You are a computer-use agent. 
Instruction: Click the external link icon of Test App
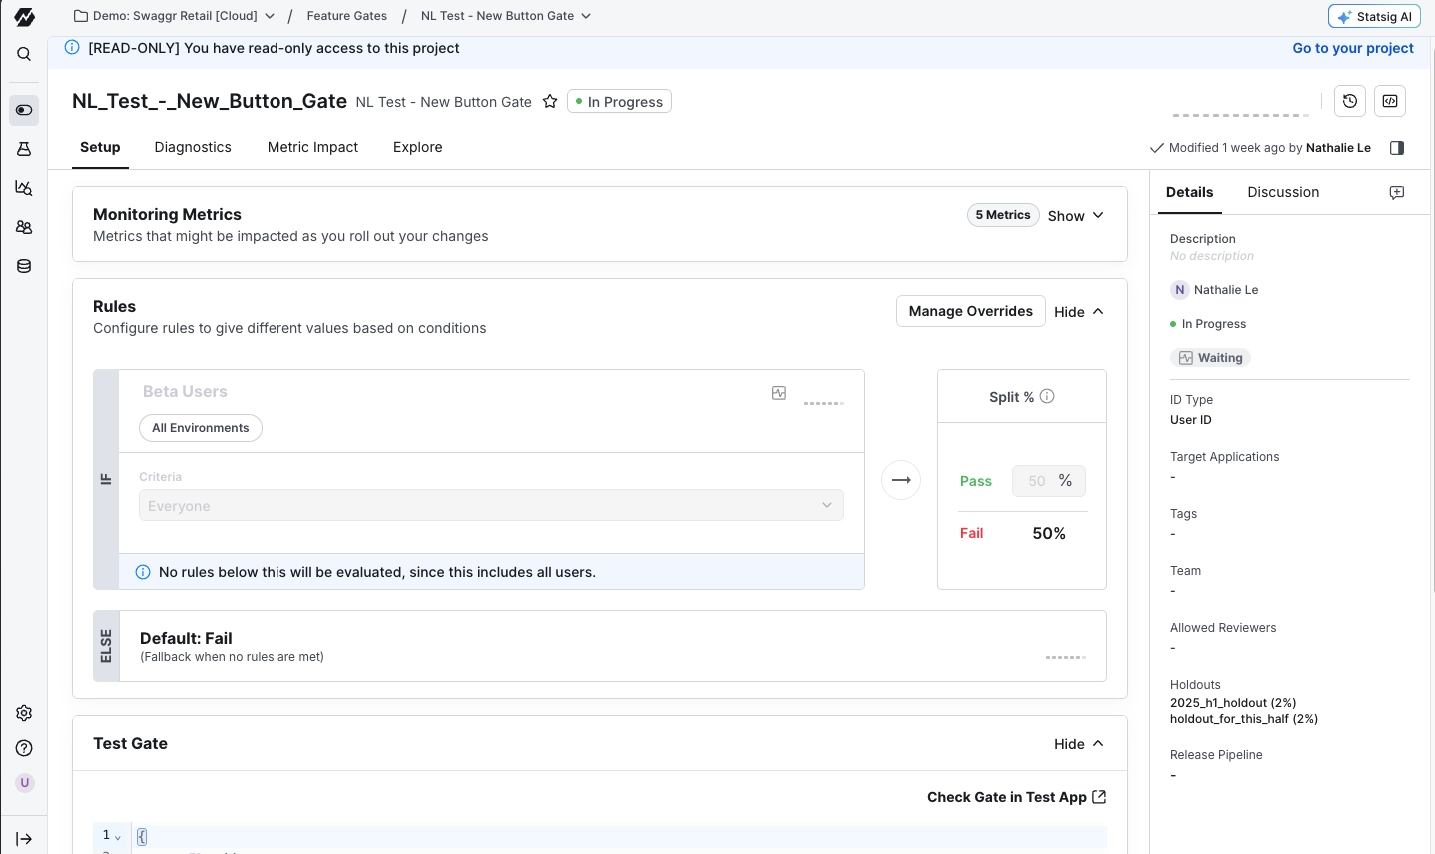[1099, 797]
